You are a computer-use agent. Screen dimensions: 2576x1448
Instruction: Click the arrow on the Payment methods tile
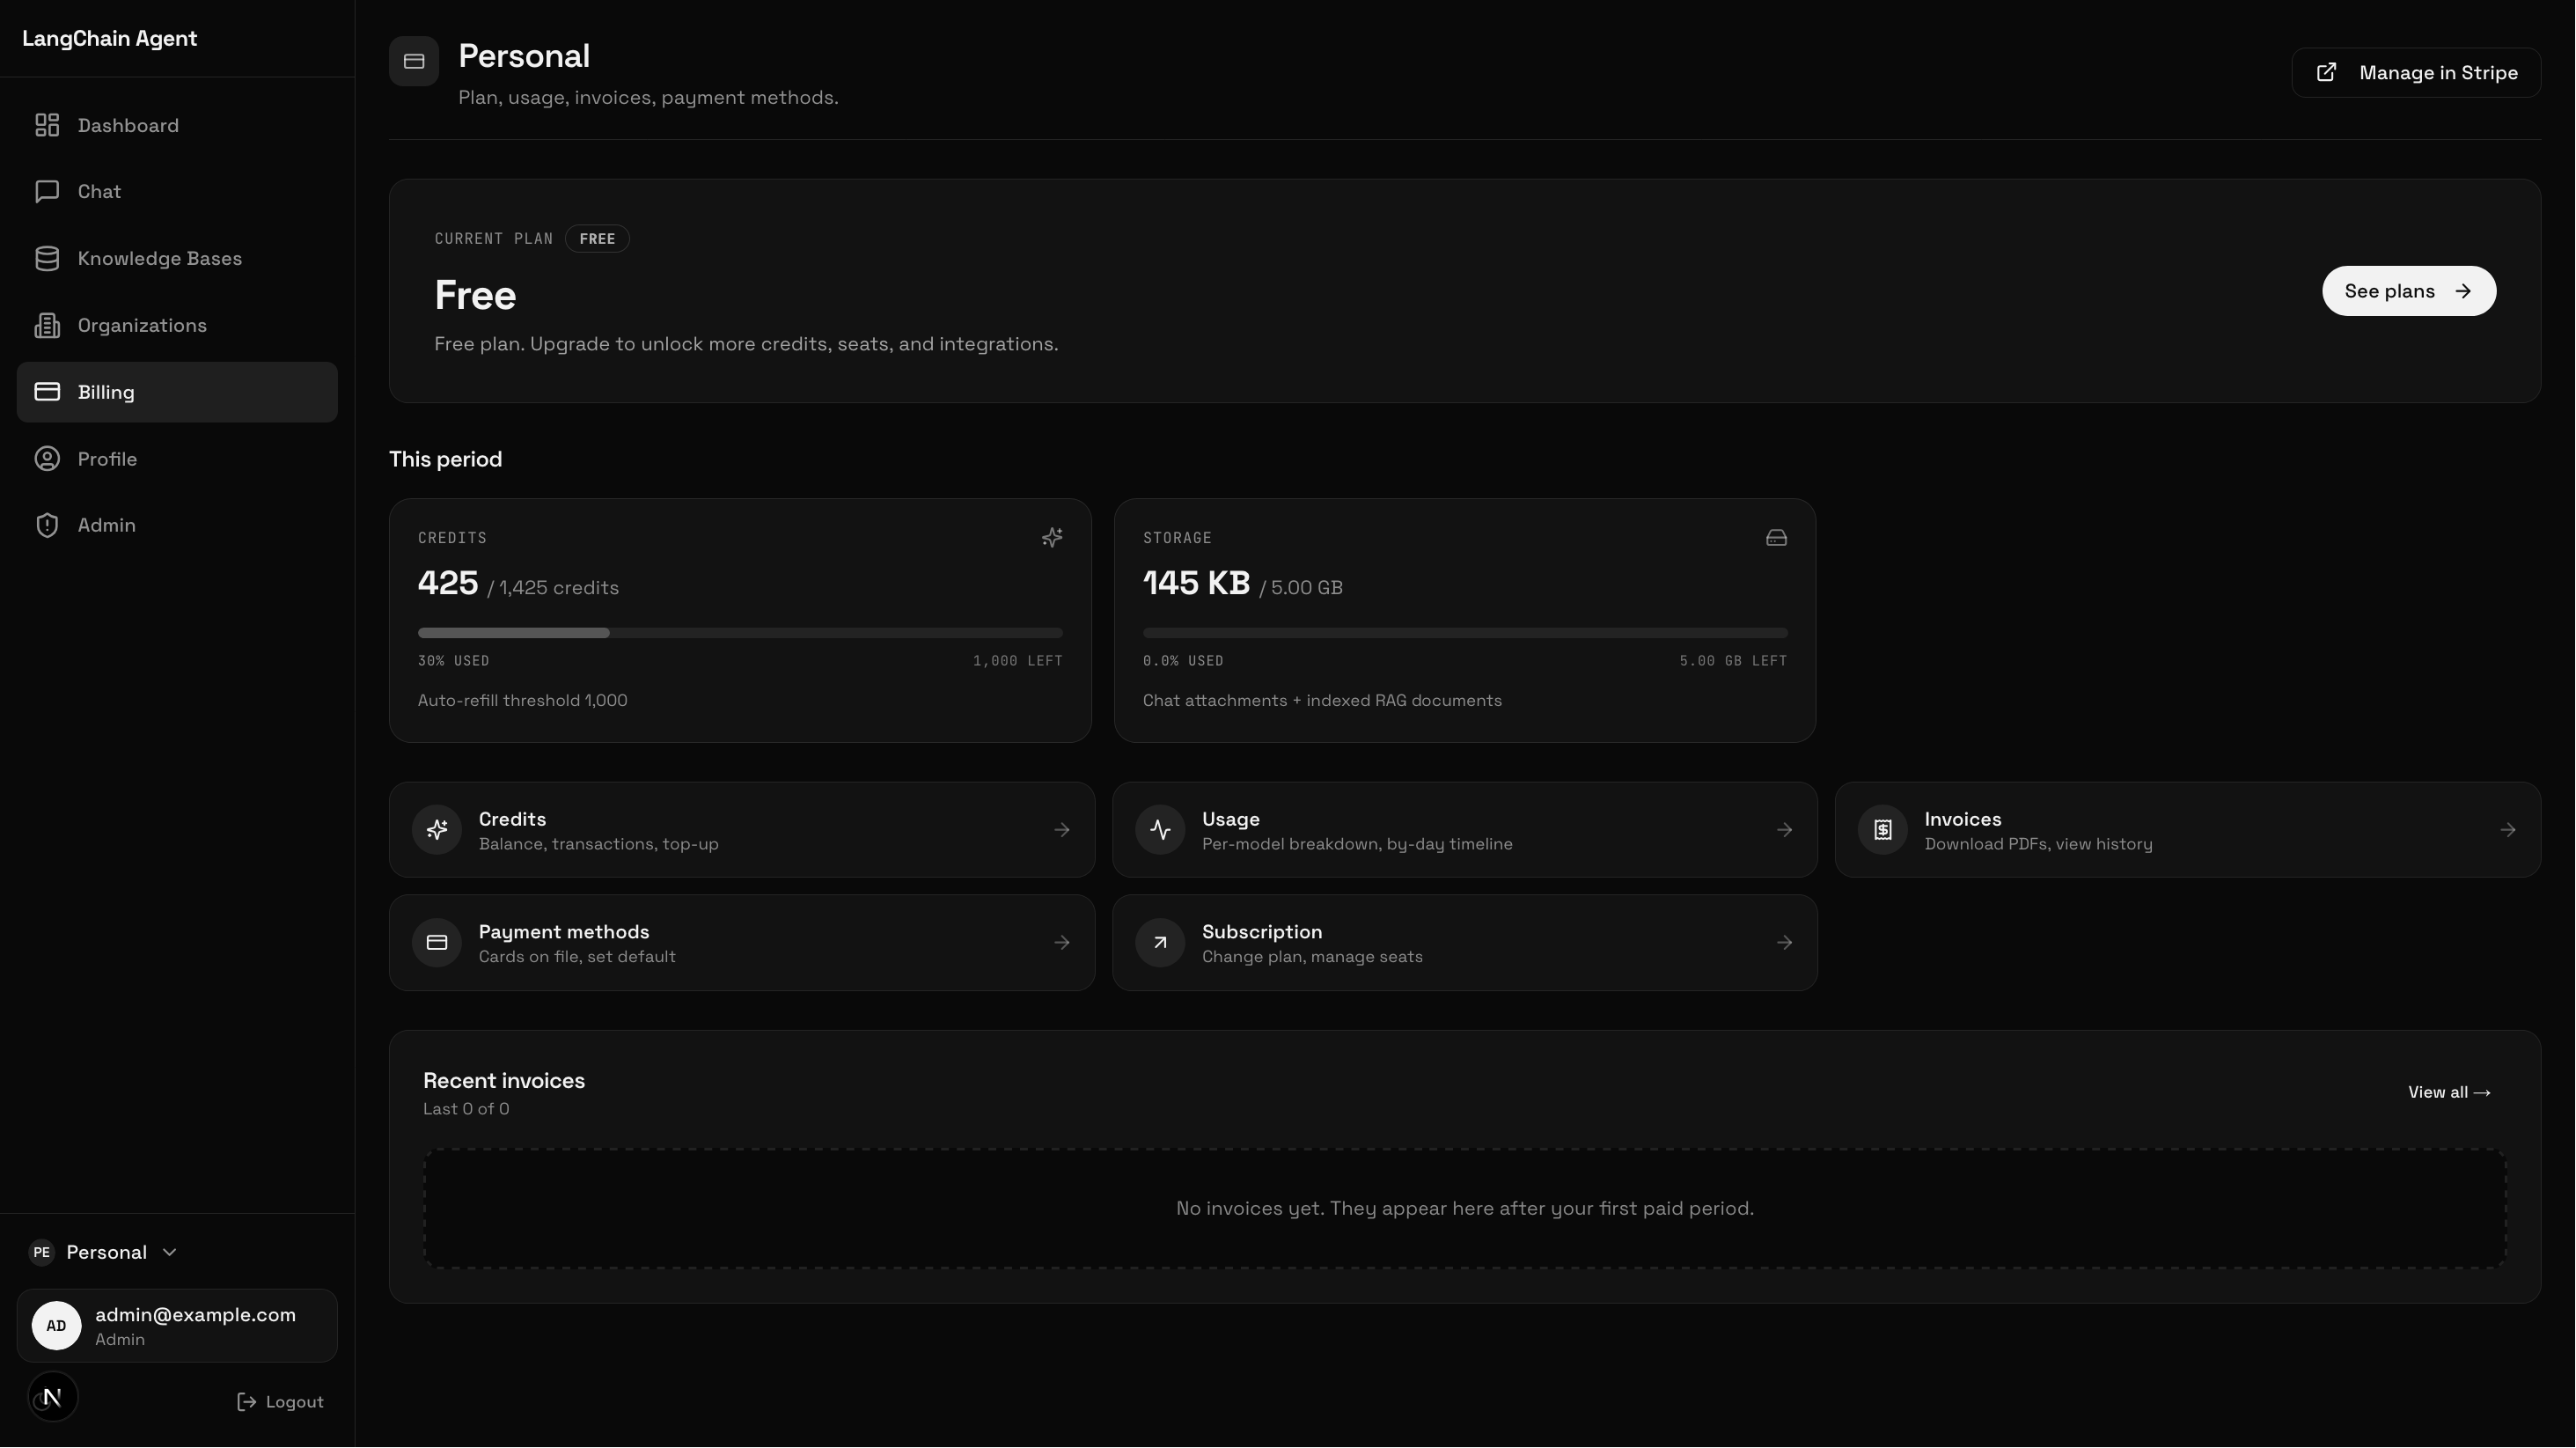coord(1062,943)
